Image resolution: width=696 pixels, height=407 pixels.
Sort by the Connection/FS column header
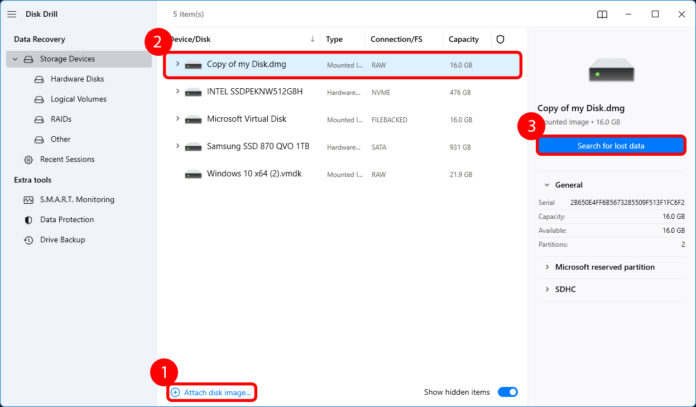(396, 39)
